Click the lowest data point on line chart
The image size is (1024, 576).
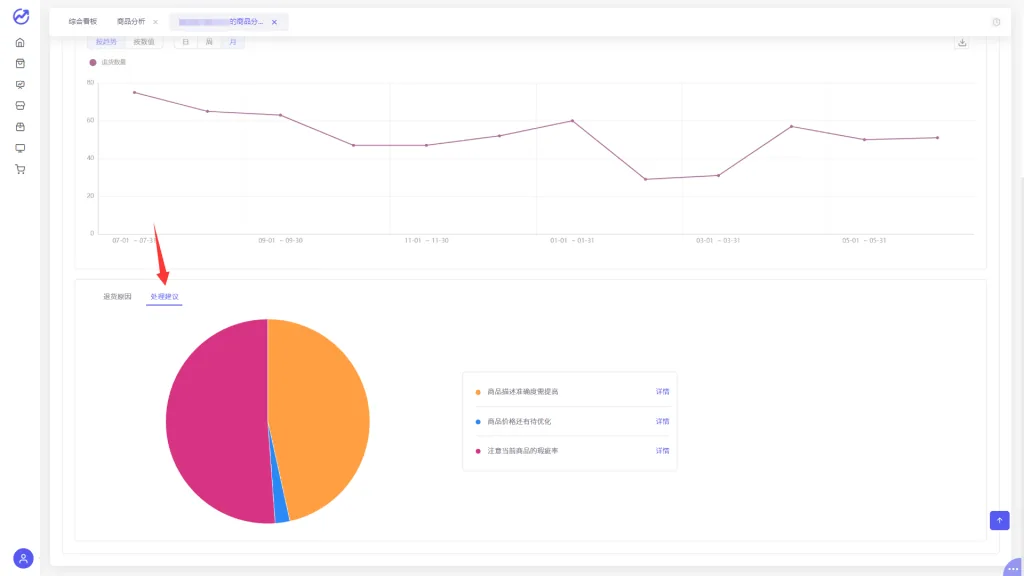[x=645, y=179]
